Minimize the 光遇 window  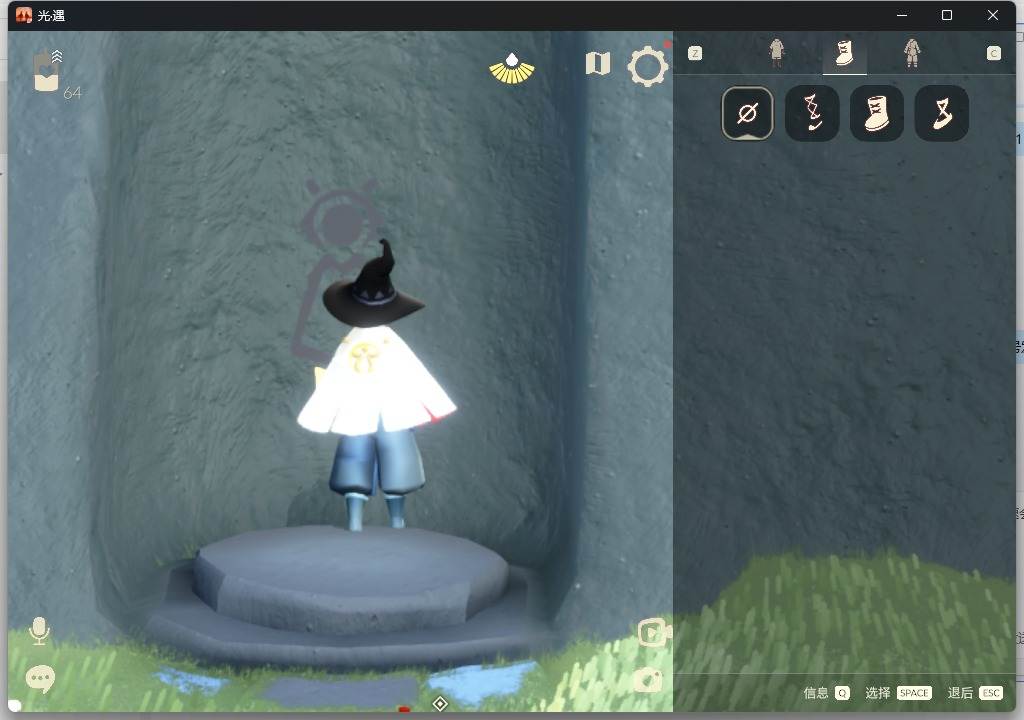click(902, 15)
